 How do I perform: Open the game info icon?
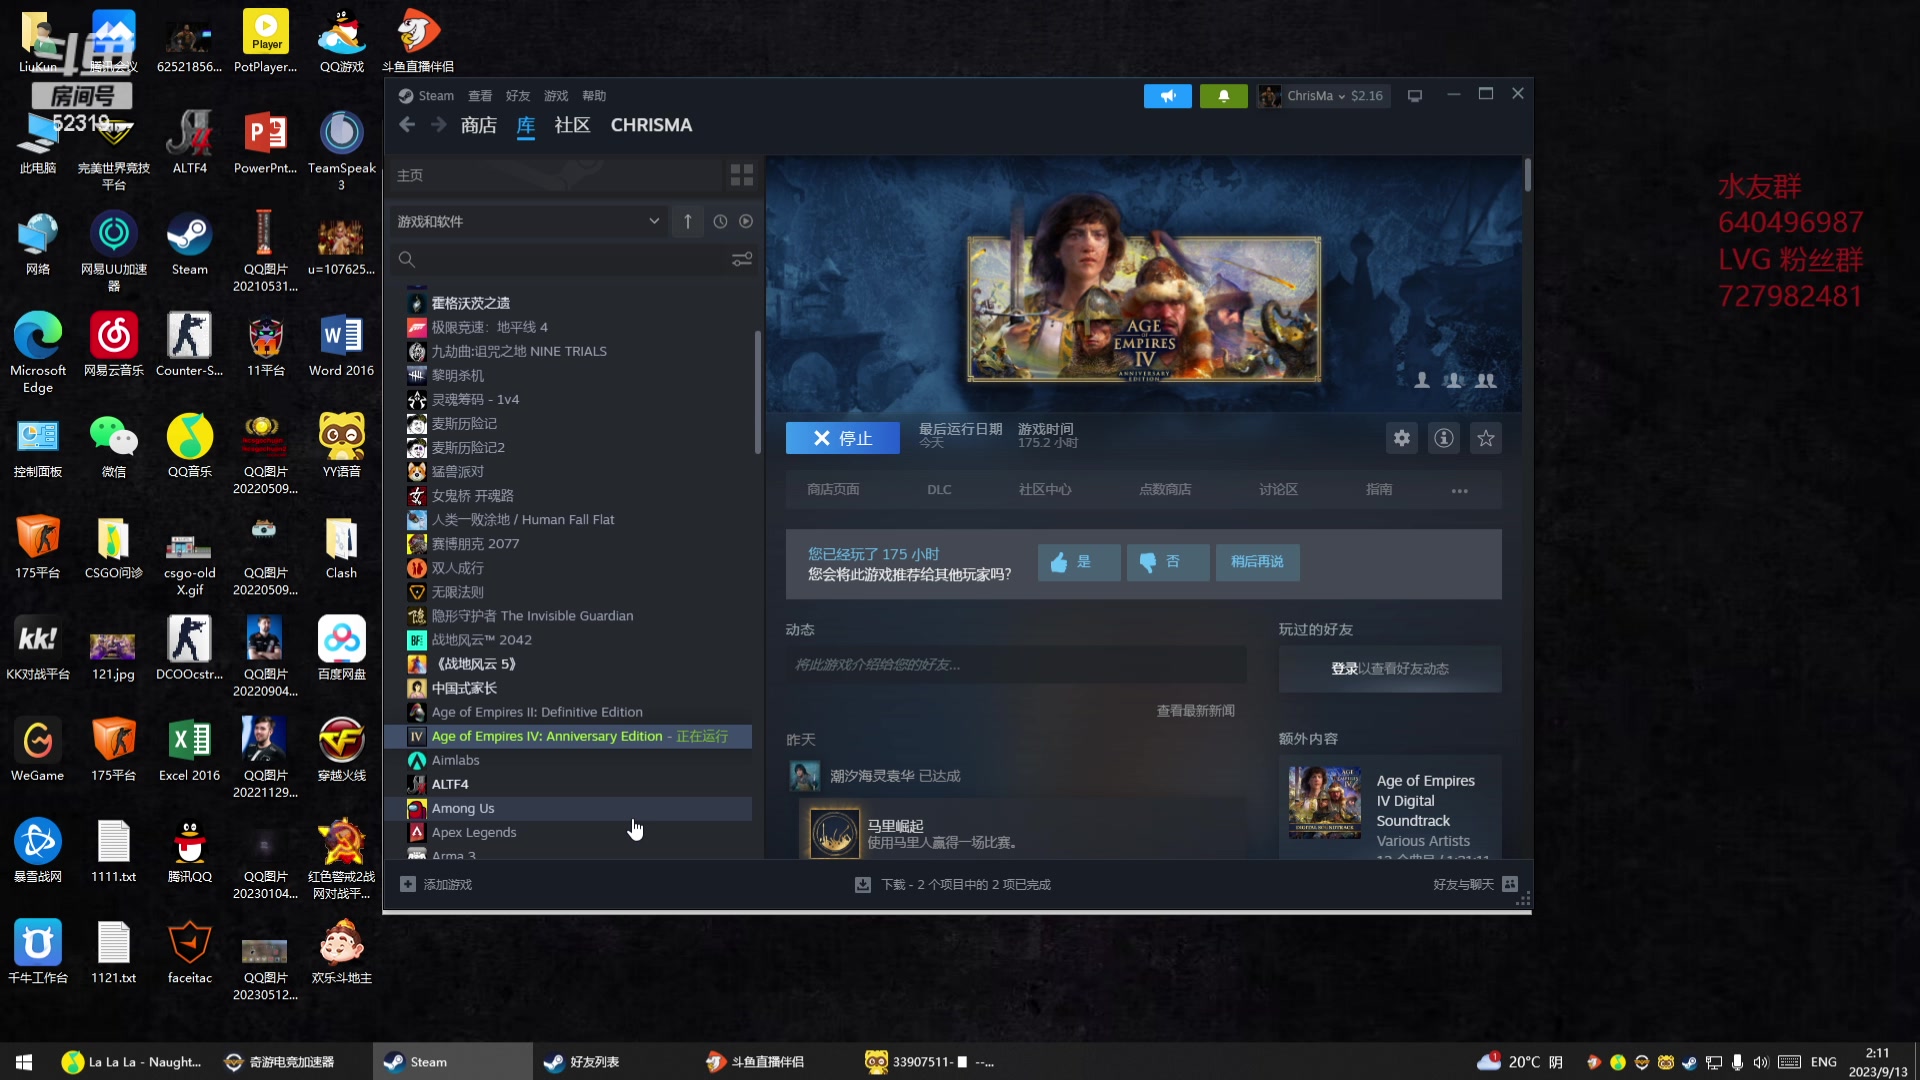[1444, 438]
